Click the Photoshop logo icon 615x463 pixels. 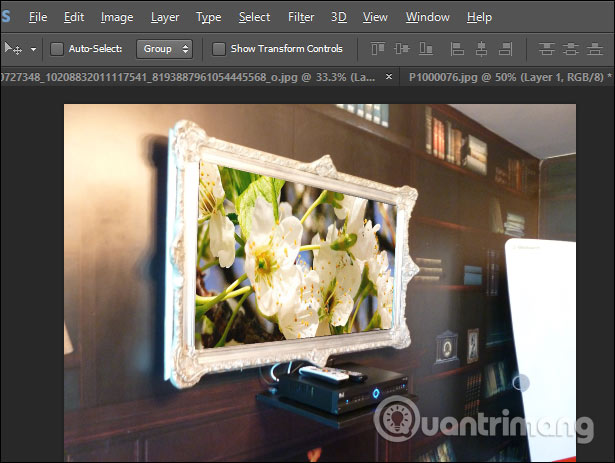point(5,16)
